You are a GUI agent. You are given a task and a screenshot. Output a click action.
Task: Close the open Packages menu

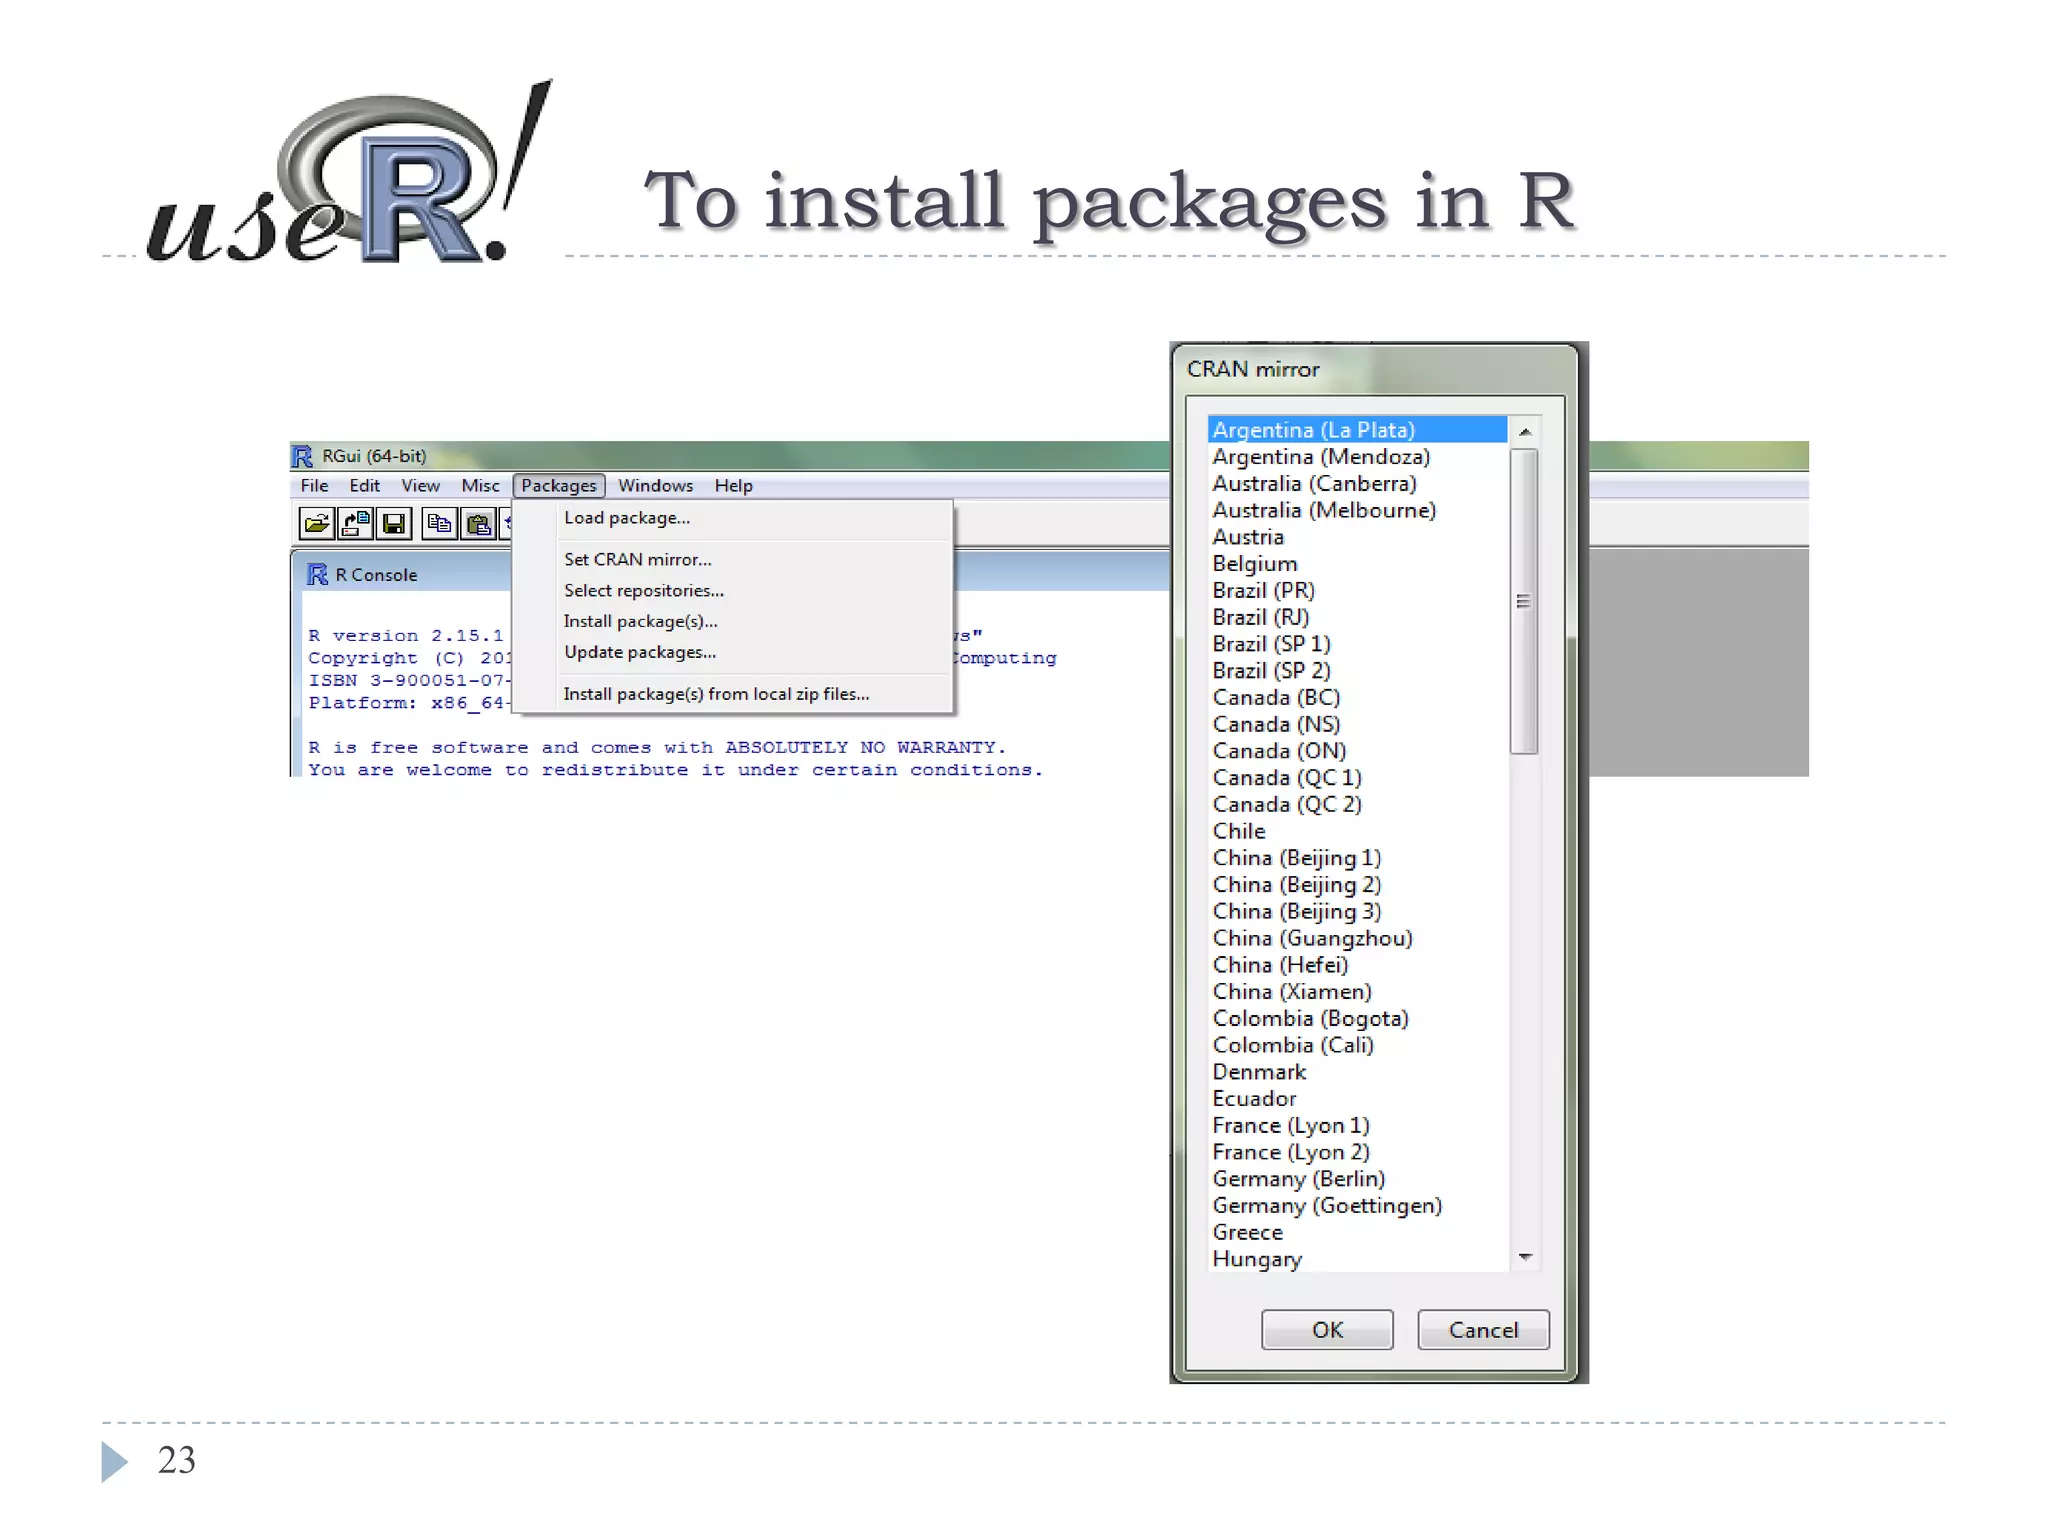tap(559, 485)
